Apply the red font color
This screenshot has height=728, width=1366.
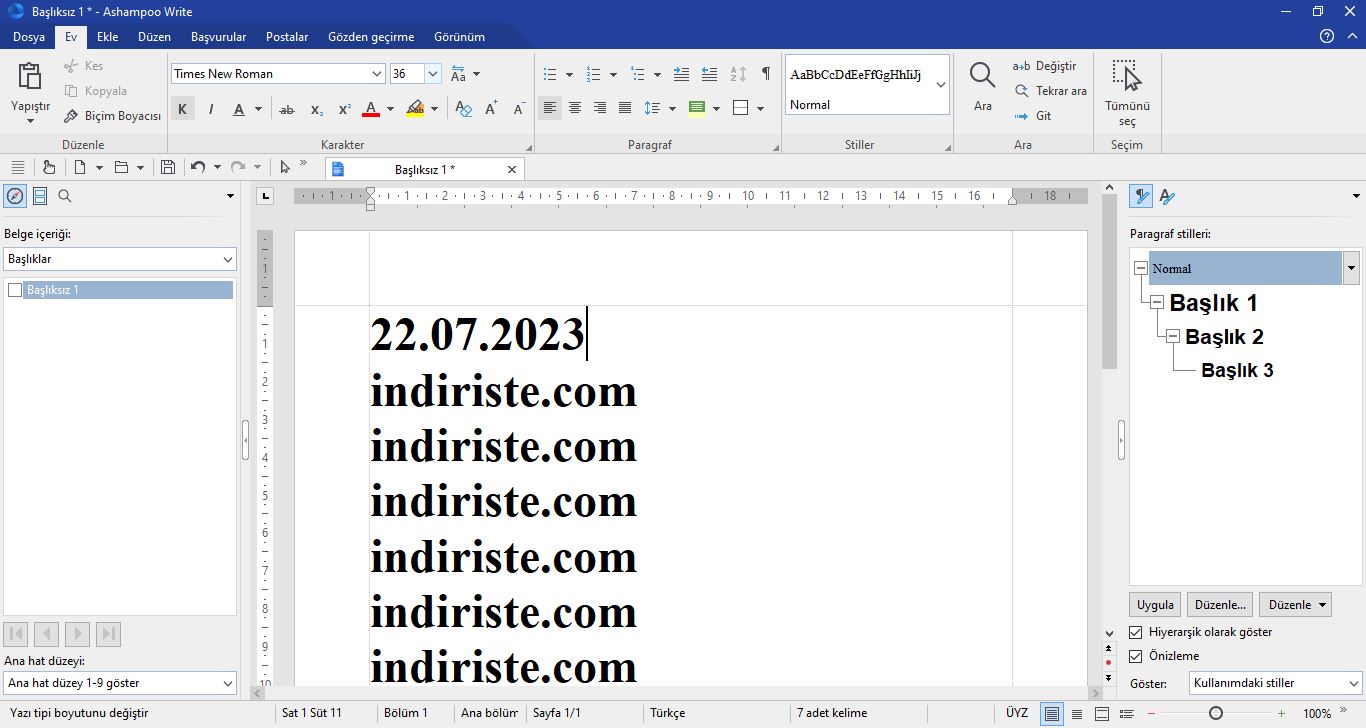(371, 109)
